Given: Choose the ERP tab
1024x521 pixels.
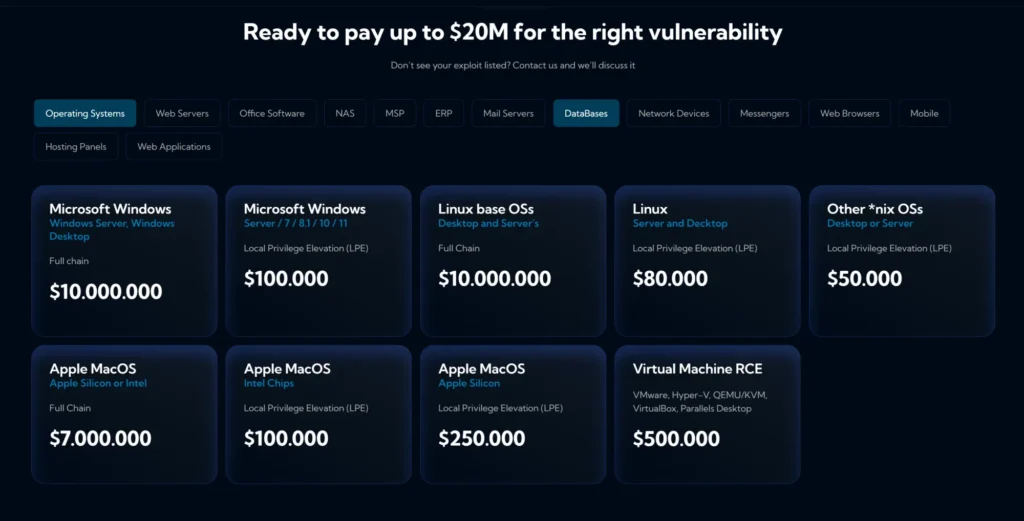Looking at the screenshot, I should 443,113.
